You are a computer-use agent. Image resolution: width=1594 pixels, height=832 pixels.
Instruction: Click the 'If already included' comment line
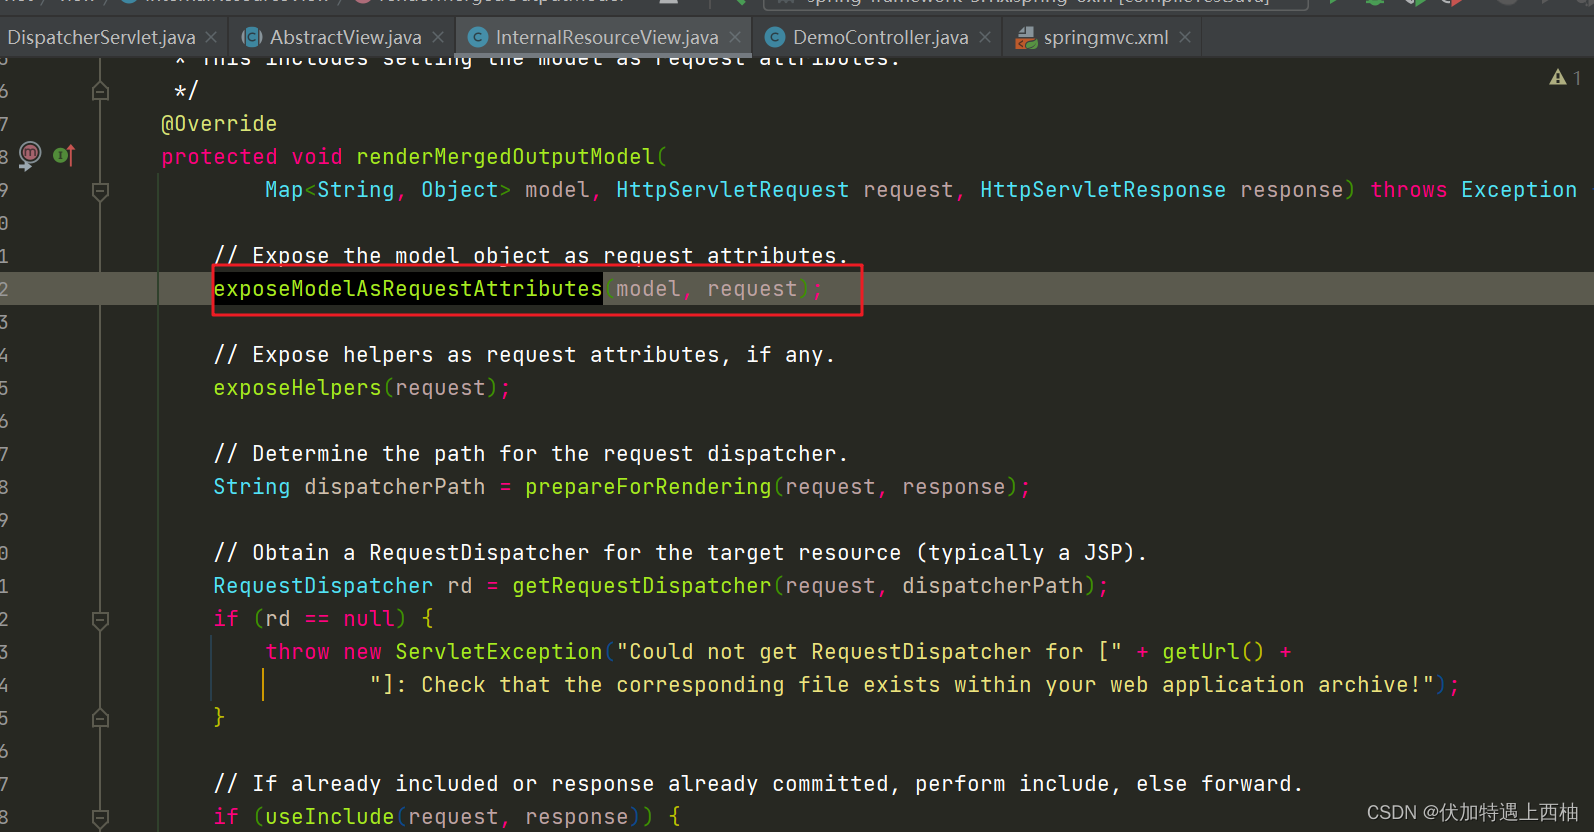point(759,784)
